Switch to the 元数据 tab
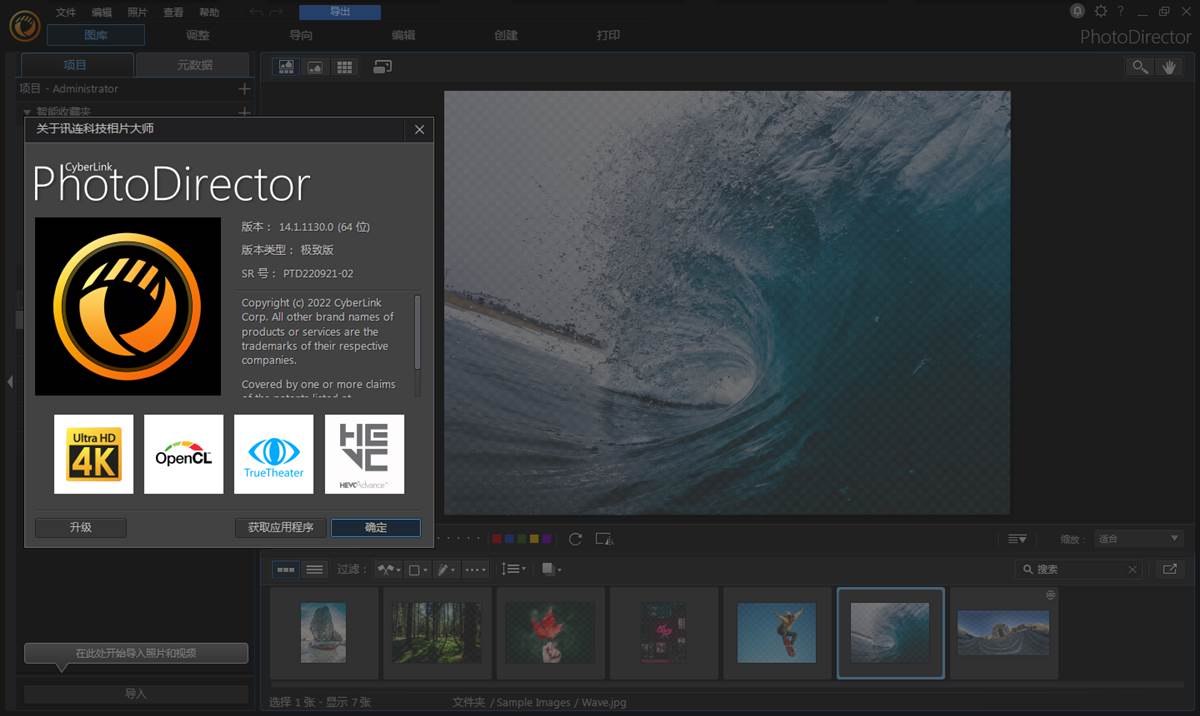The image size is (1200, 716). coord(194,65)
